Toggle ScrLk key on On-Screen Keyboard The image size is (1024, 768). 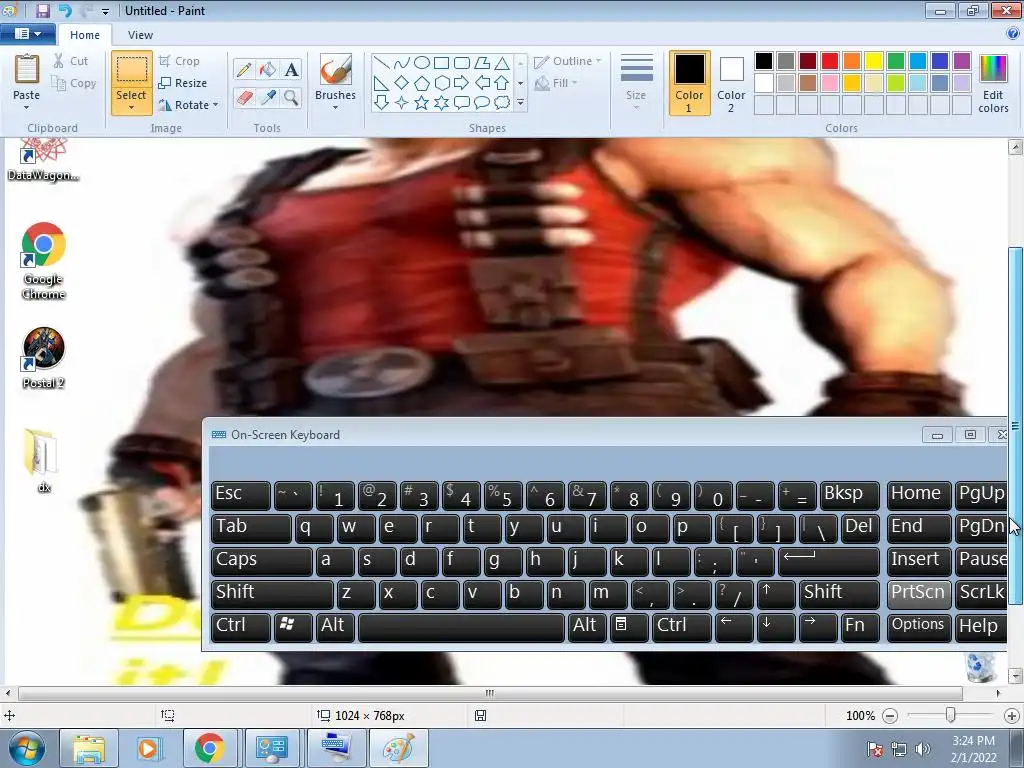981,594
